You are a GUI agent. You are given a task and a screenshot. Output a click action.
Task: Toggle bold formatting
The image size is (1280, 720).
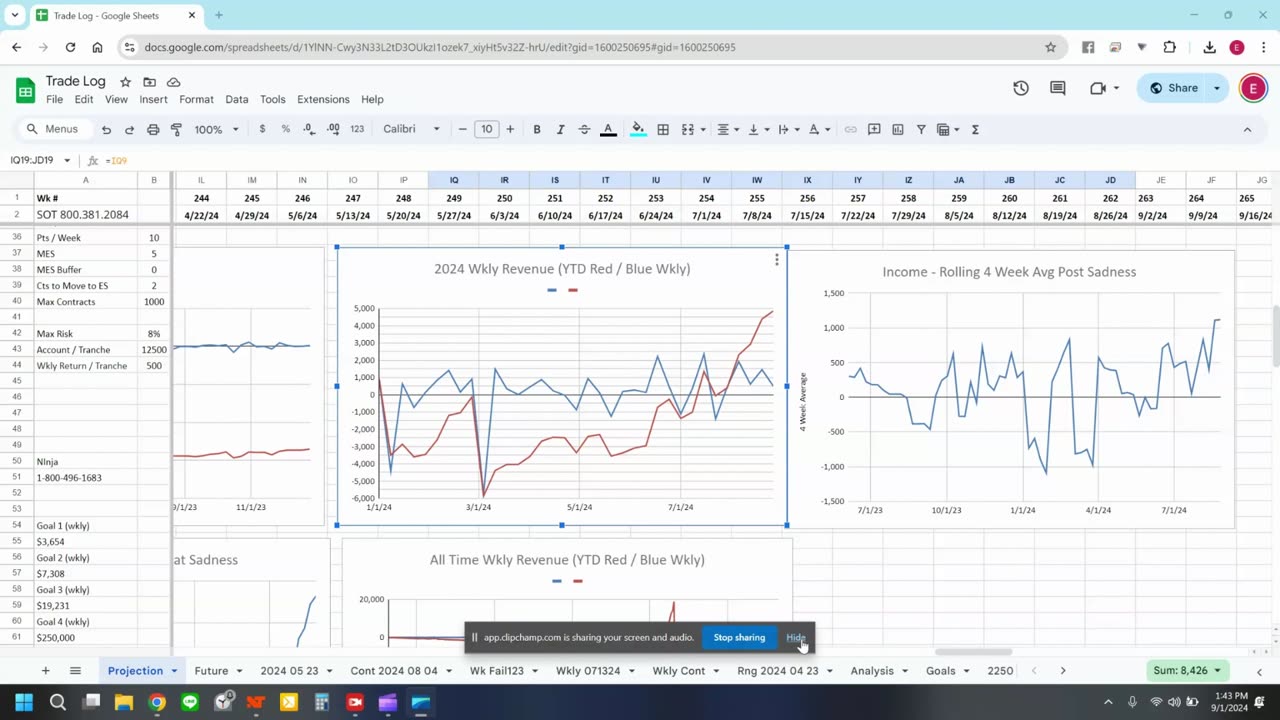(x=537, y=129)
